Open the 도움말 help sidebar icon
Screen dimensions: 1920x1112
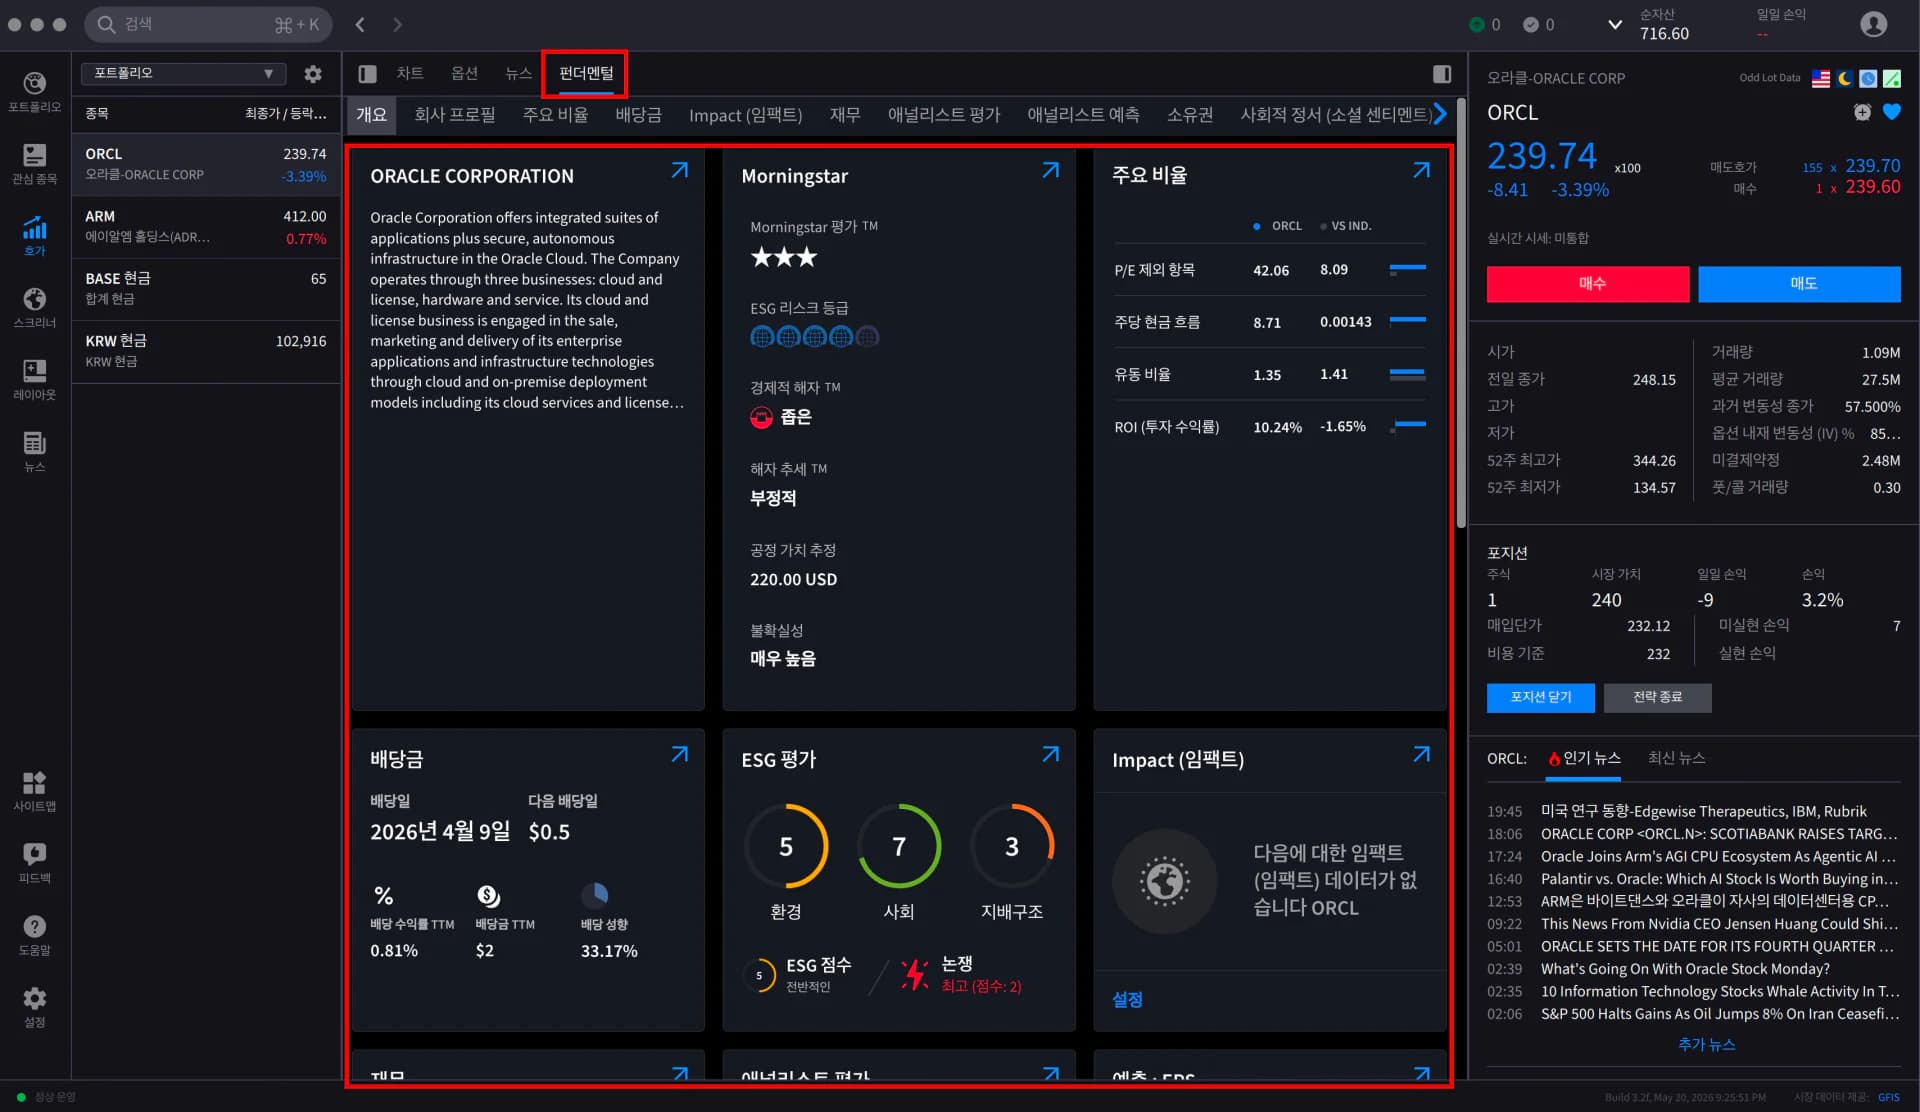(35, 934)
